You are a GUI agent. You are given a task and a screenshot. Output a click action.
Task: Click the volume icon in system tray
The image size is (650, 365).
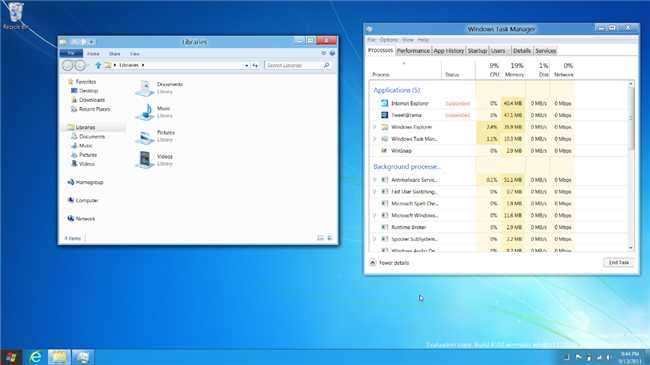(609, 357)
